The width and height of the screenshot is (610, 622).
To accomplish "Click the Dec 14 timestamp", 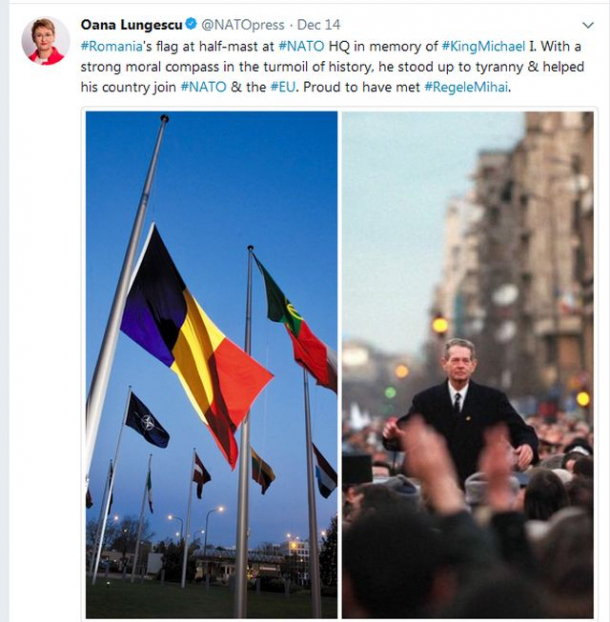I will (x=318, y=25).
